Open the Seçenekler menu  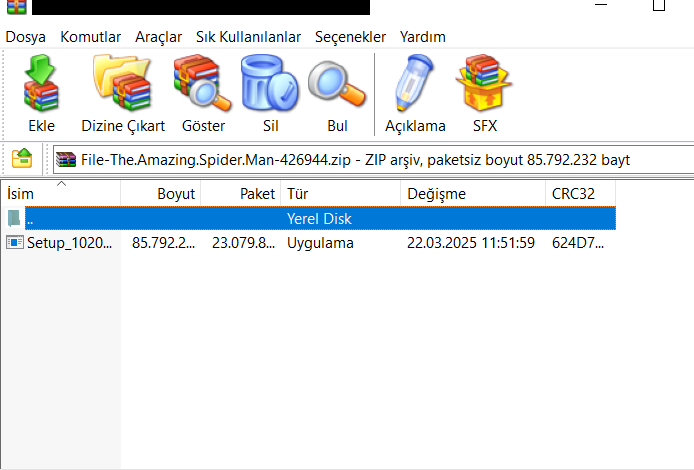(350, 37)
